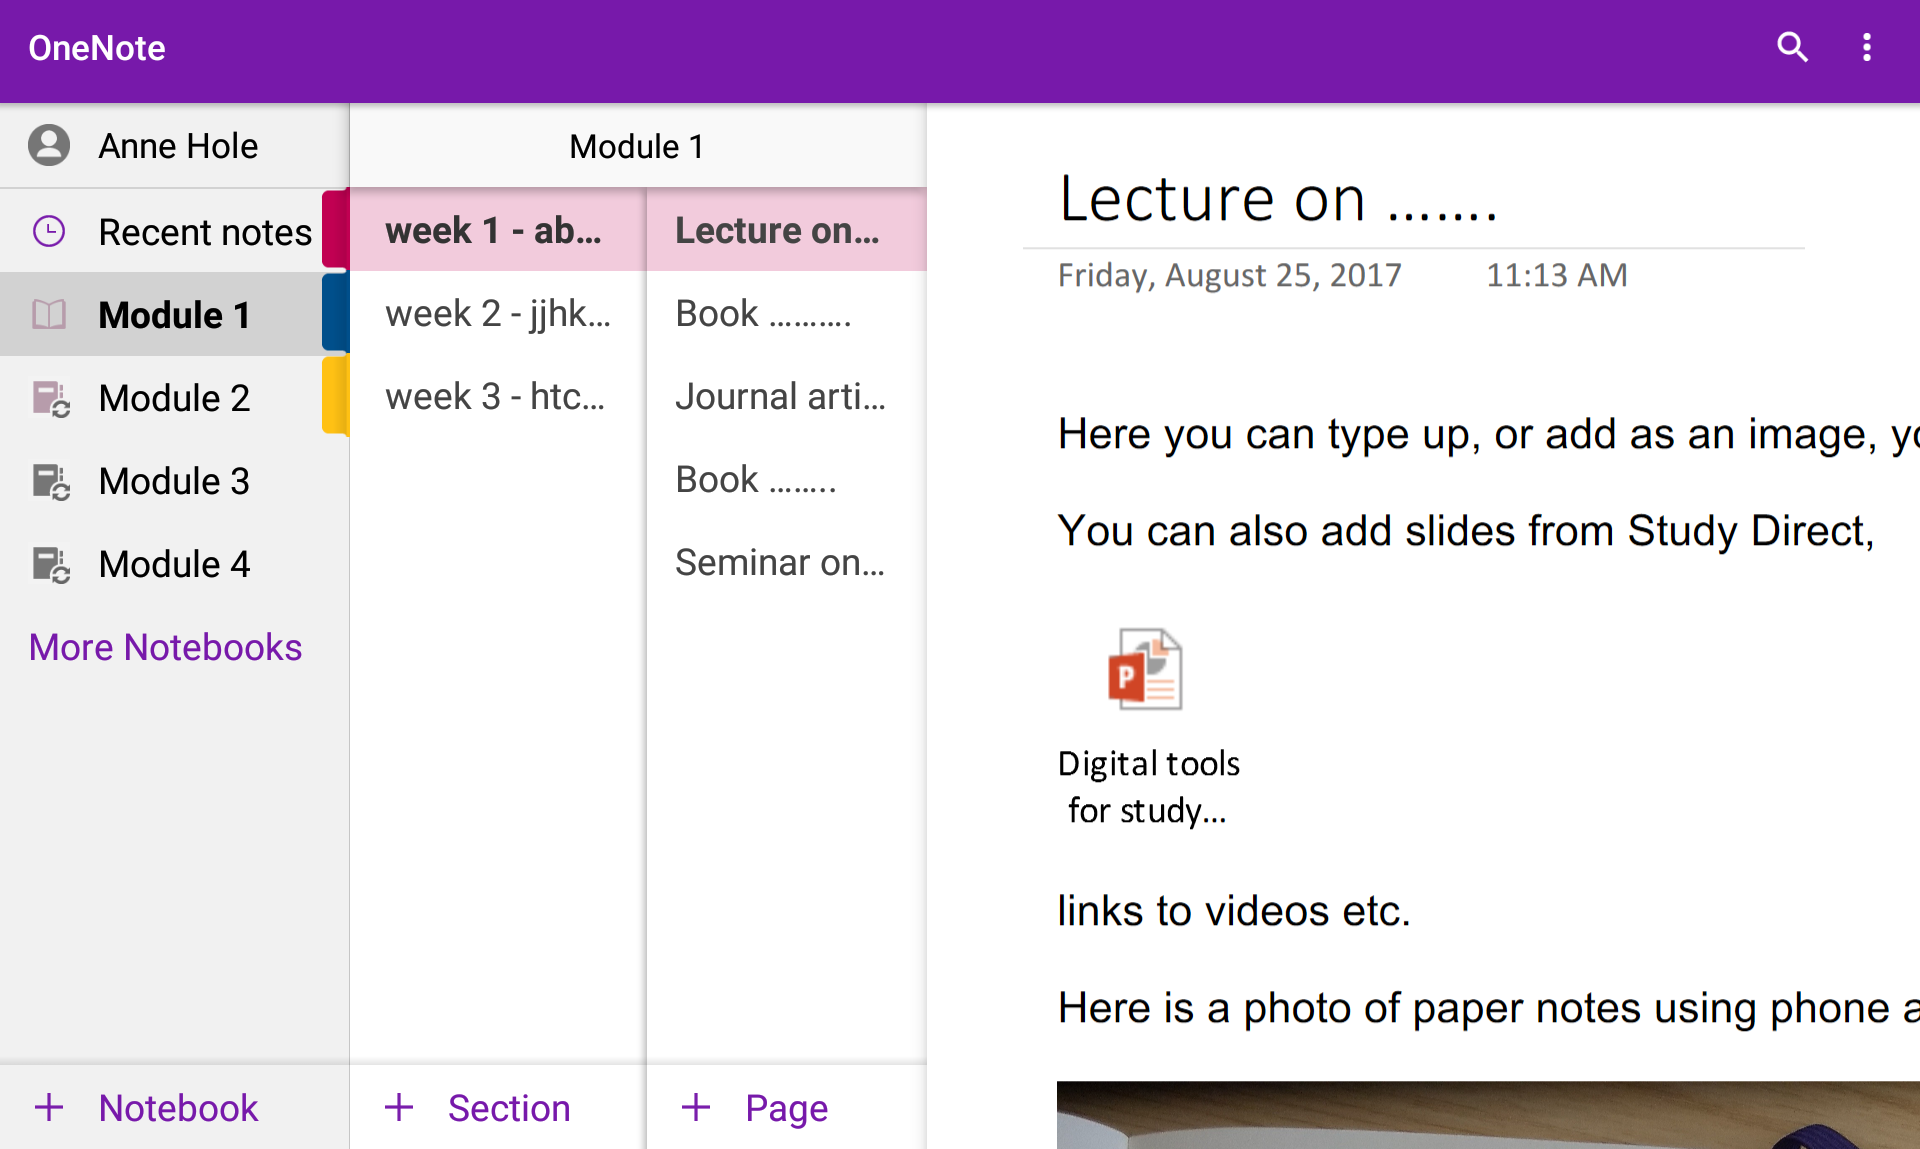Expand the More Notebooks section
1920x1149 pixels.
[x=165, y=647]
